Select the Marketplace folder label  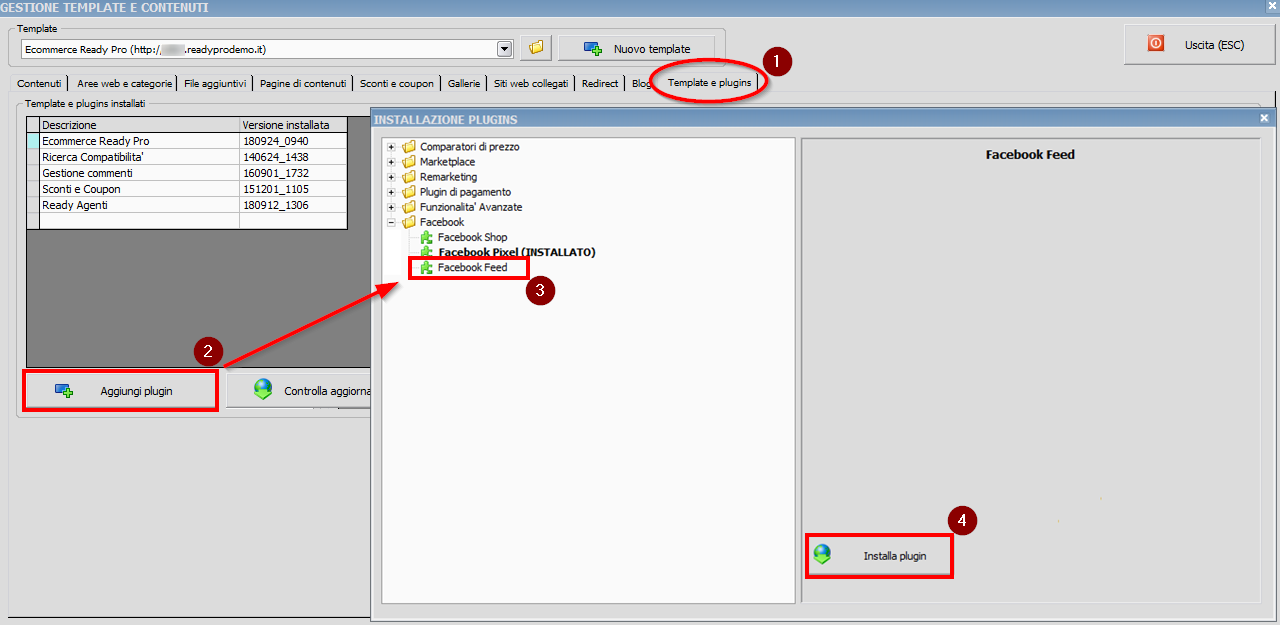(447, 162)
